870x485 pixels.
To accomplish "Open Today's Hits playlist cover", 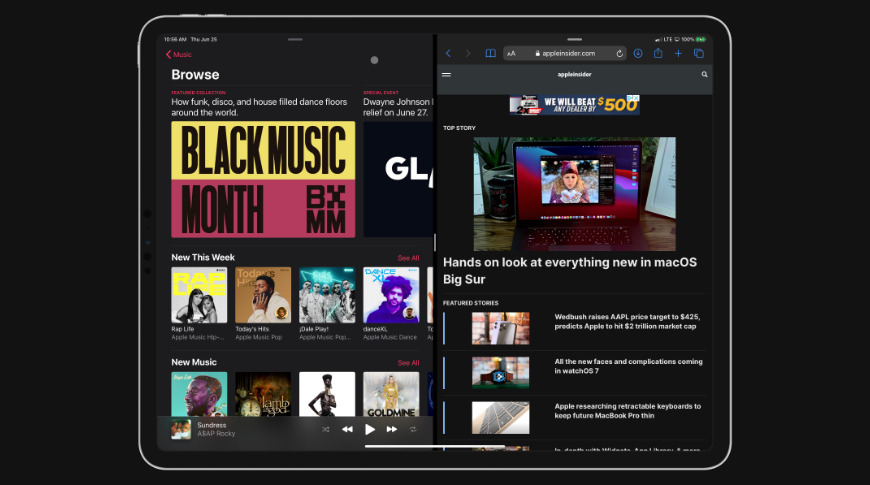I will 263,295.
